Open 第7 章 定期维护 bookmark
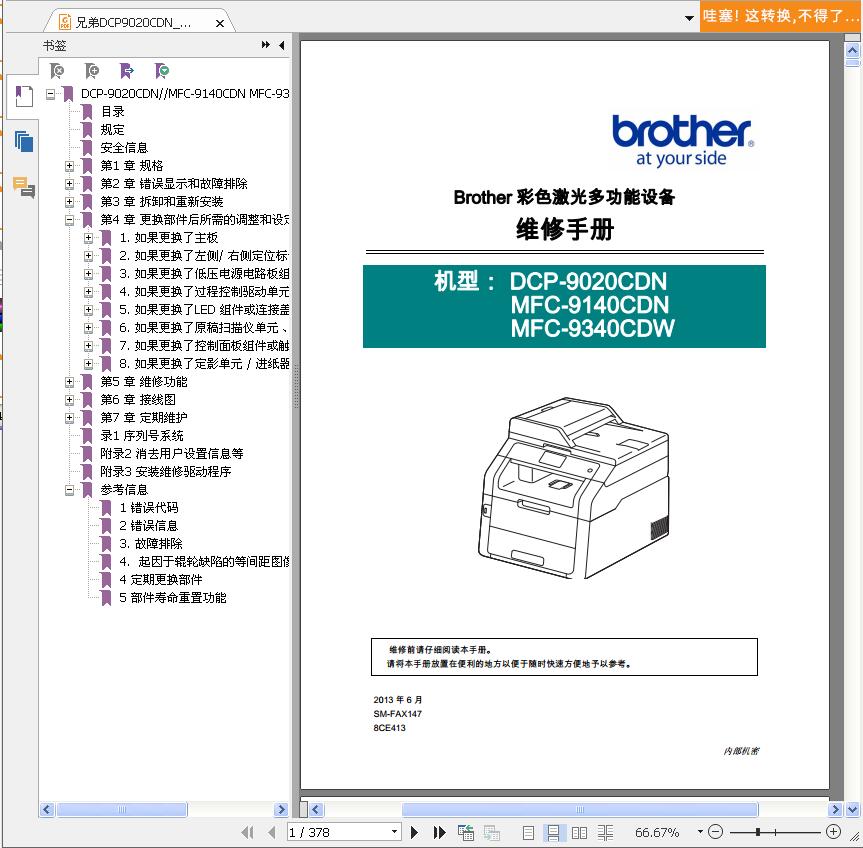 [144, 418]
